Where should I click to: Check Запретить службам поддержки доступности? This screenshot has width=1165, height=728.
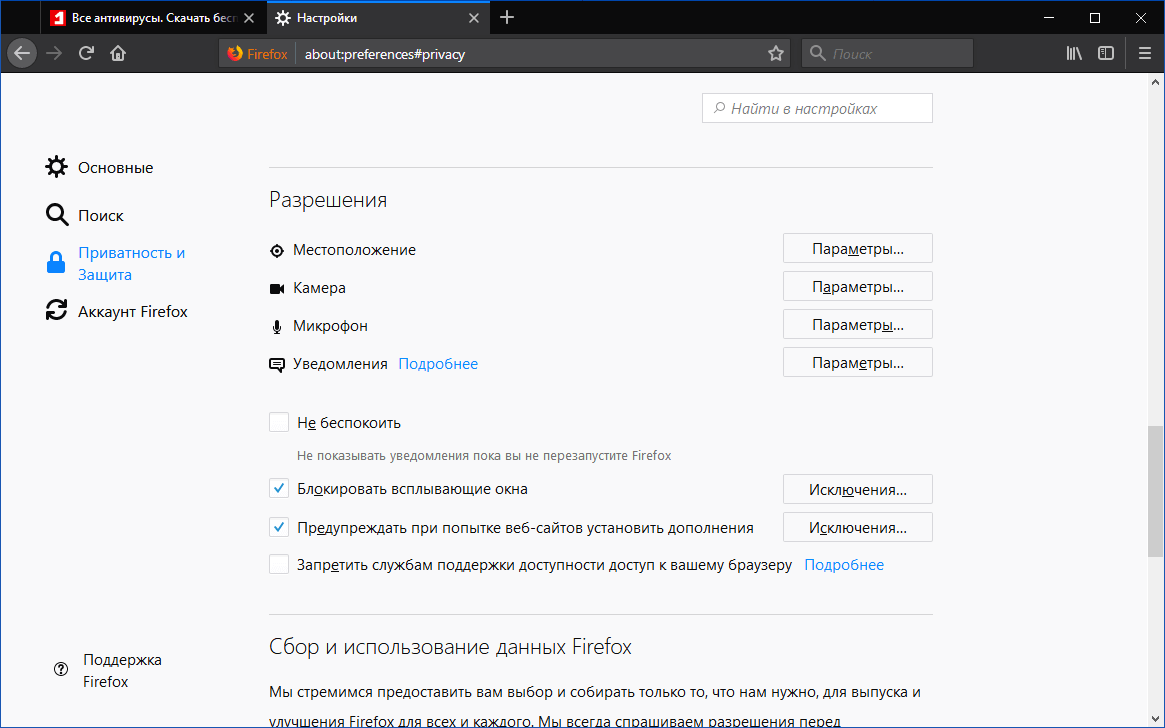tap(279, 563)
